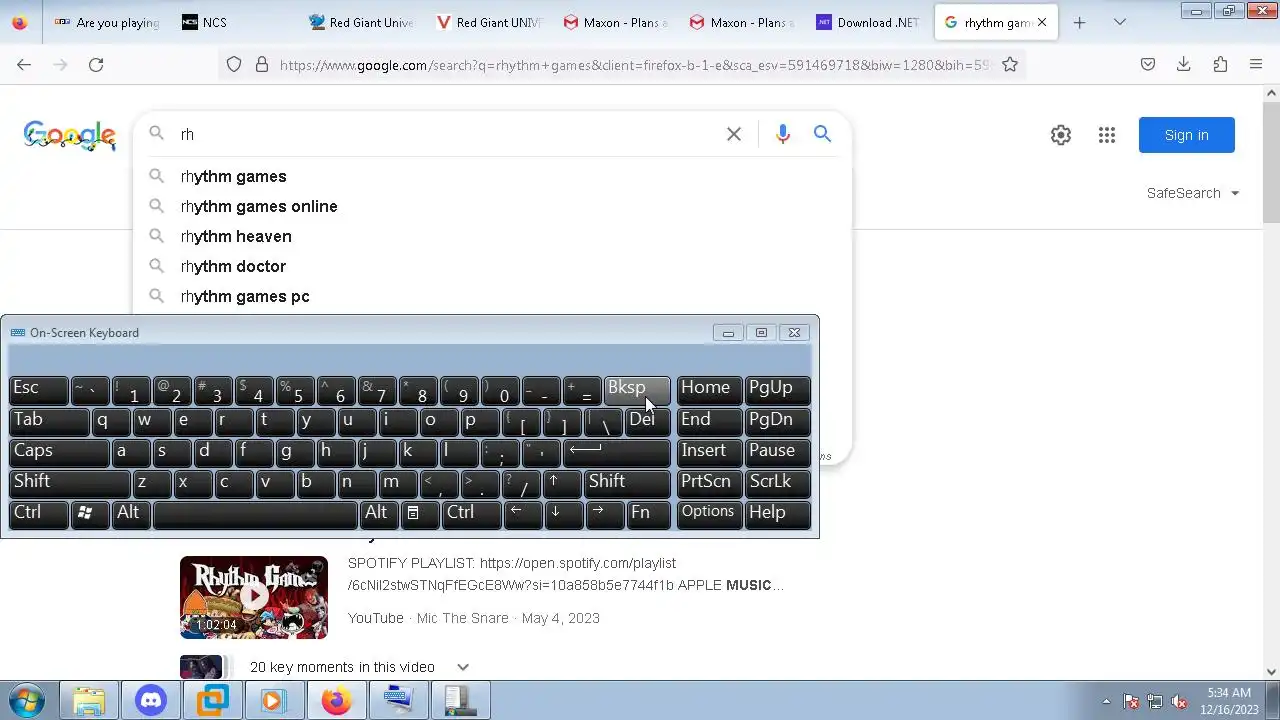Toggle left Ctrl key on On-Screen Keyboard
The image size is (1280, 720).
pyautogui.click(x=39, y=514)
